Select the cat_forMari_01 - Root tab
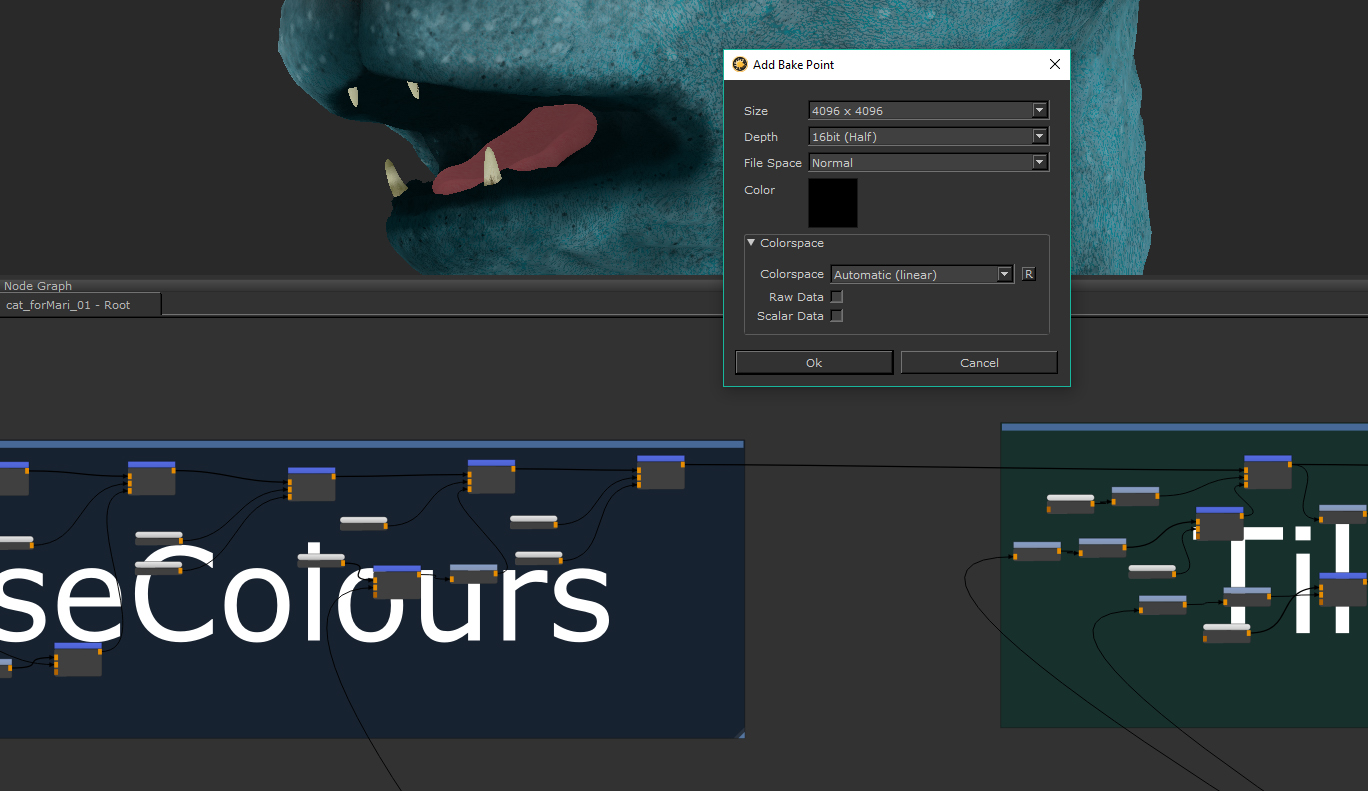Viewport: 1368px width, 791px height. 68,305
